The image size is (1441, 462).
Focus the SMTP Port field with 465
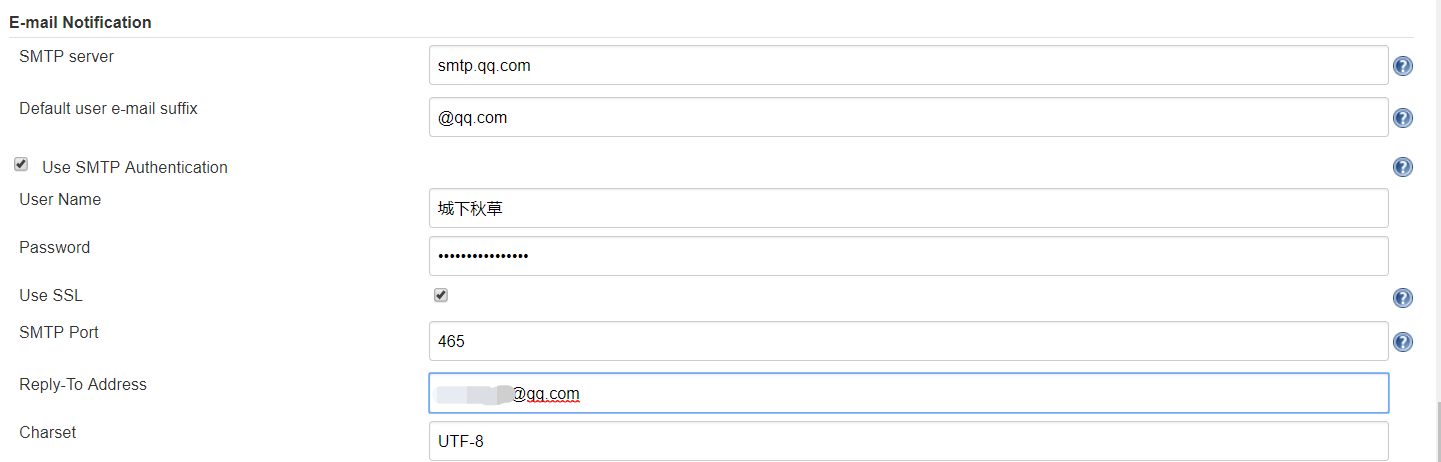coord(908,341)
